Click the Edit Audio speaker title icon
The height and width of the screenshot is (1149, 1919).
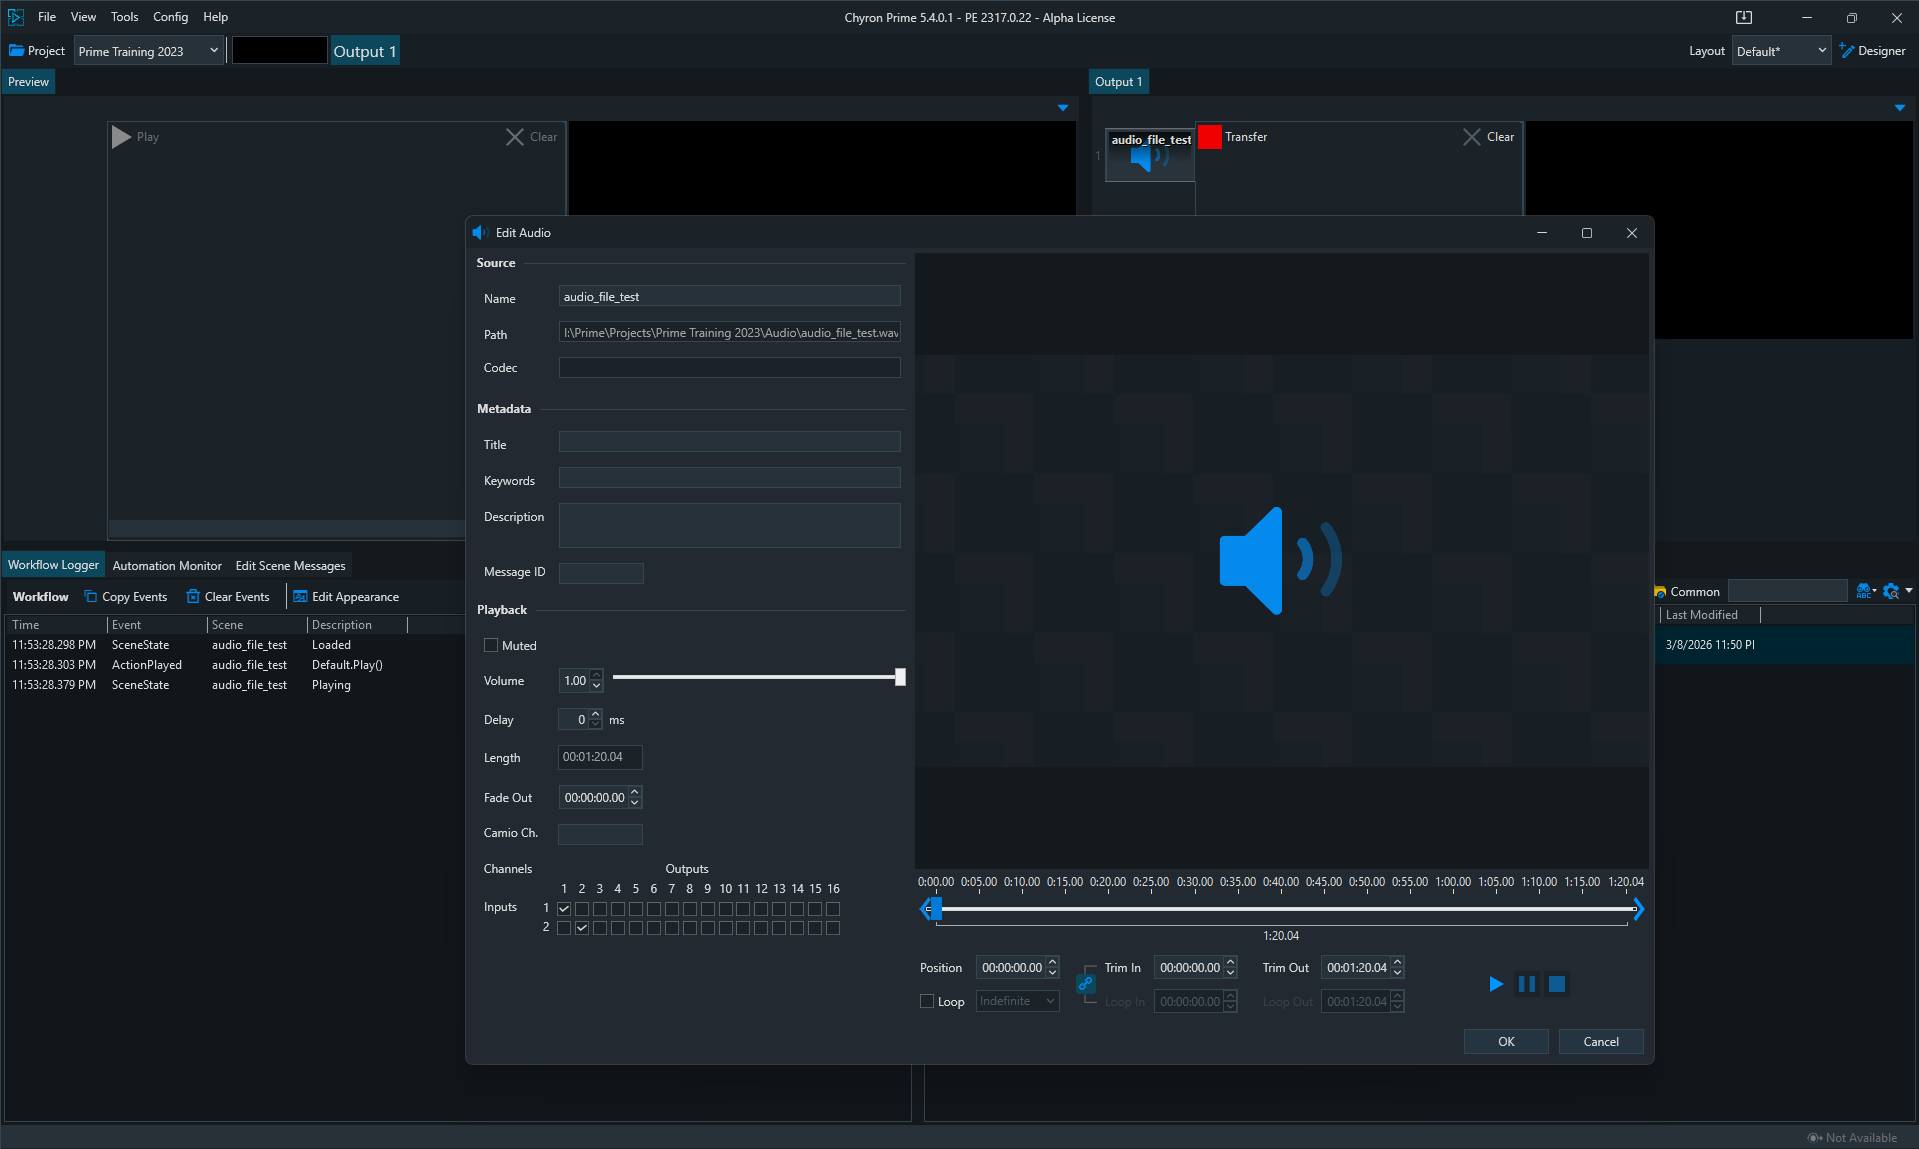480,233
